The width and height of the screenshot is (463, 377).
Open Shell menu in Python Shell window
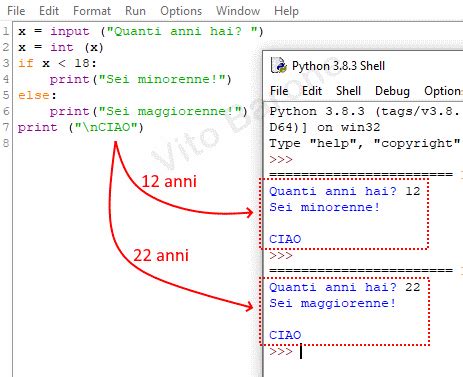(x=348, y=91)
